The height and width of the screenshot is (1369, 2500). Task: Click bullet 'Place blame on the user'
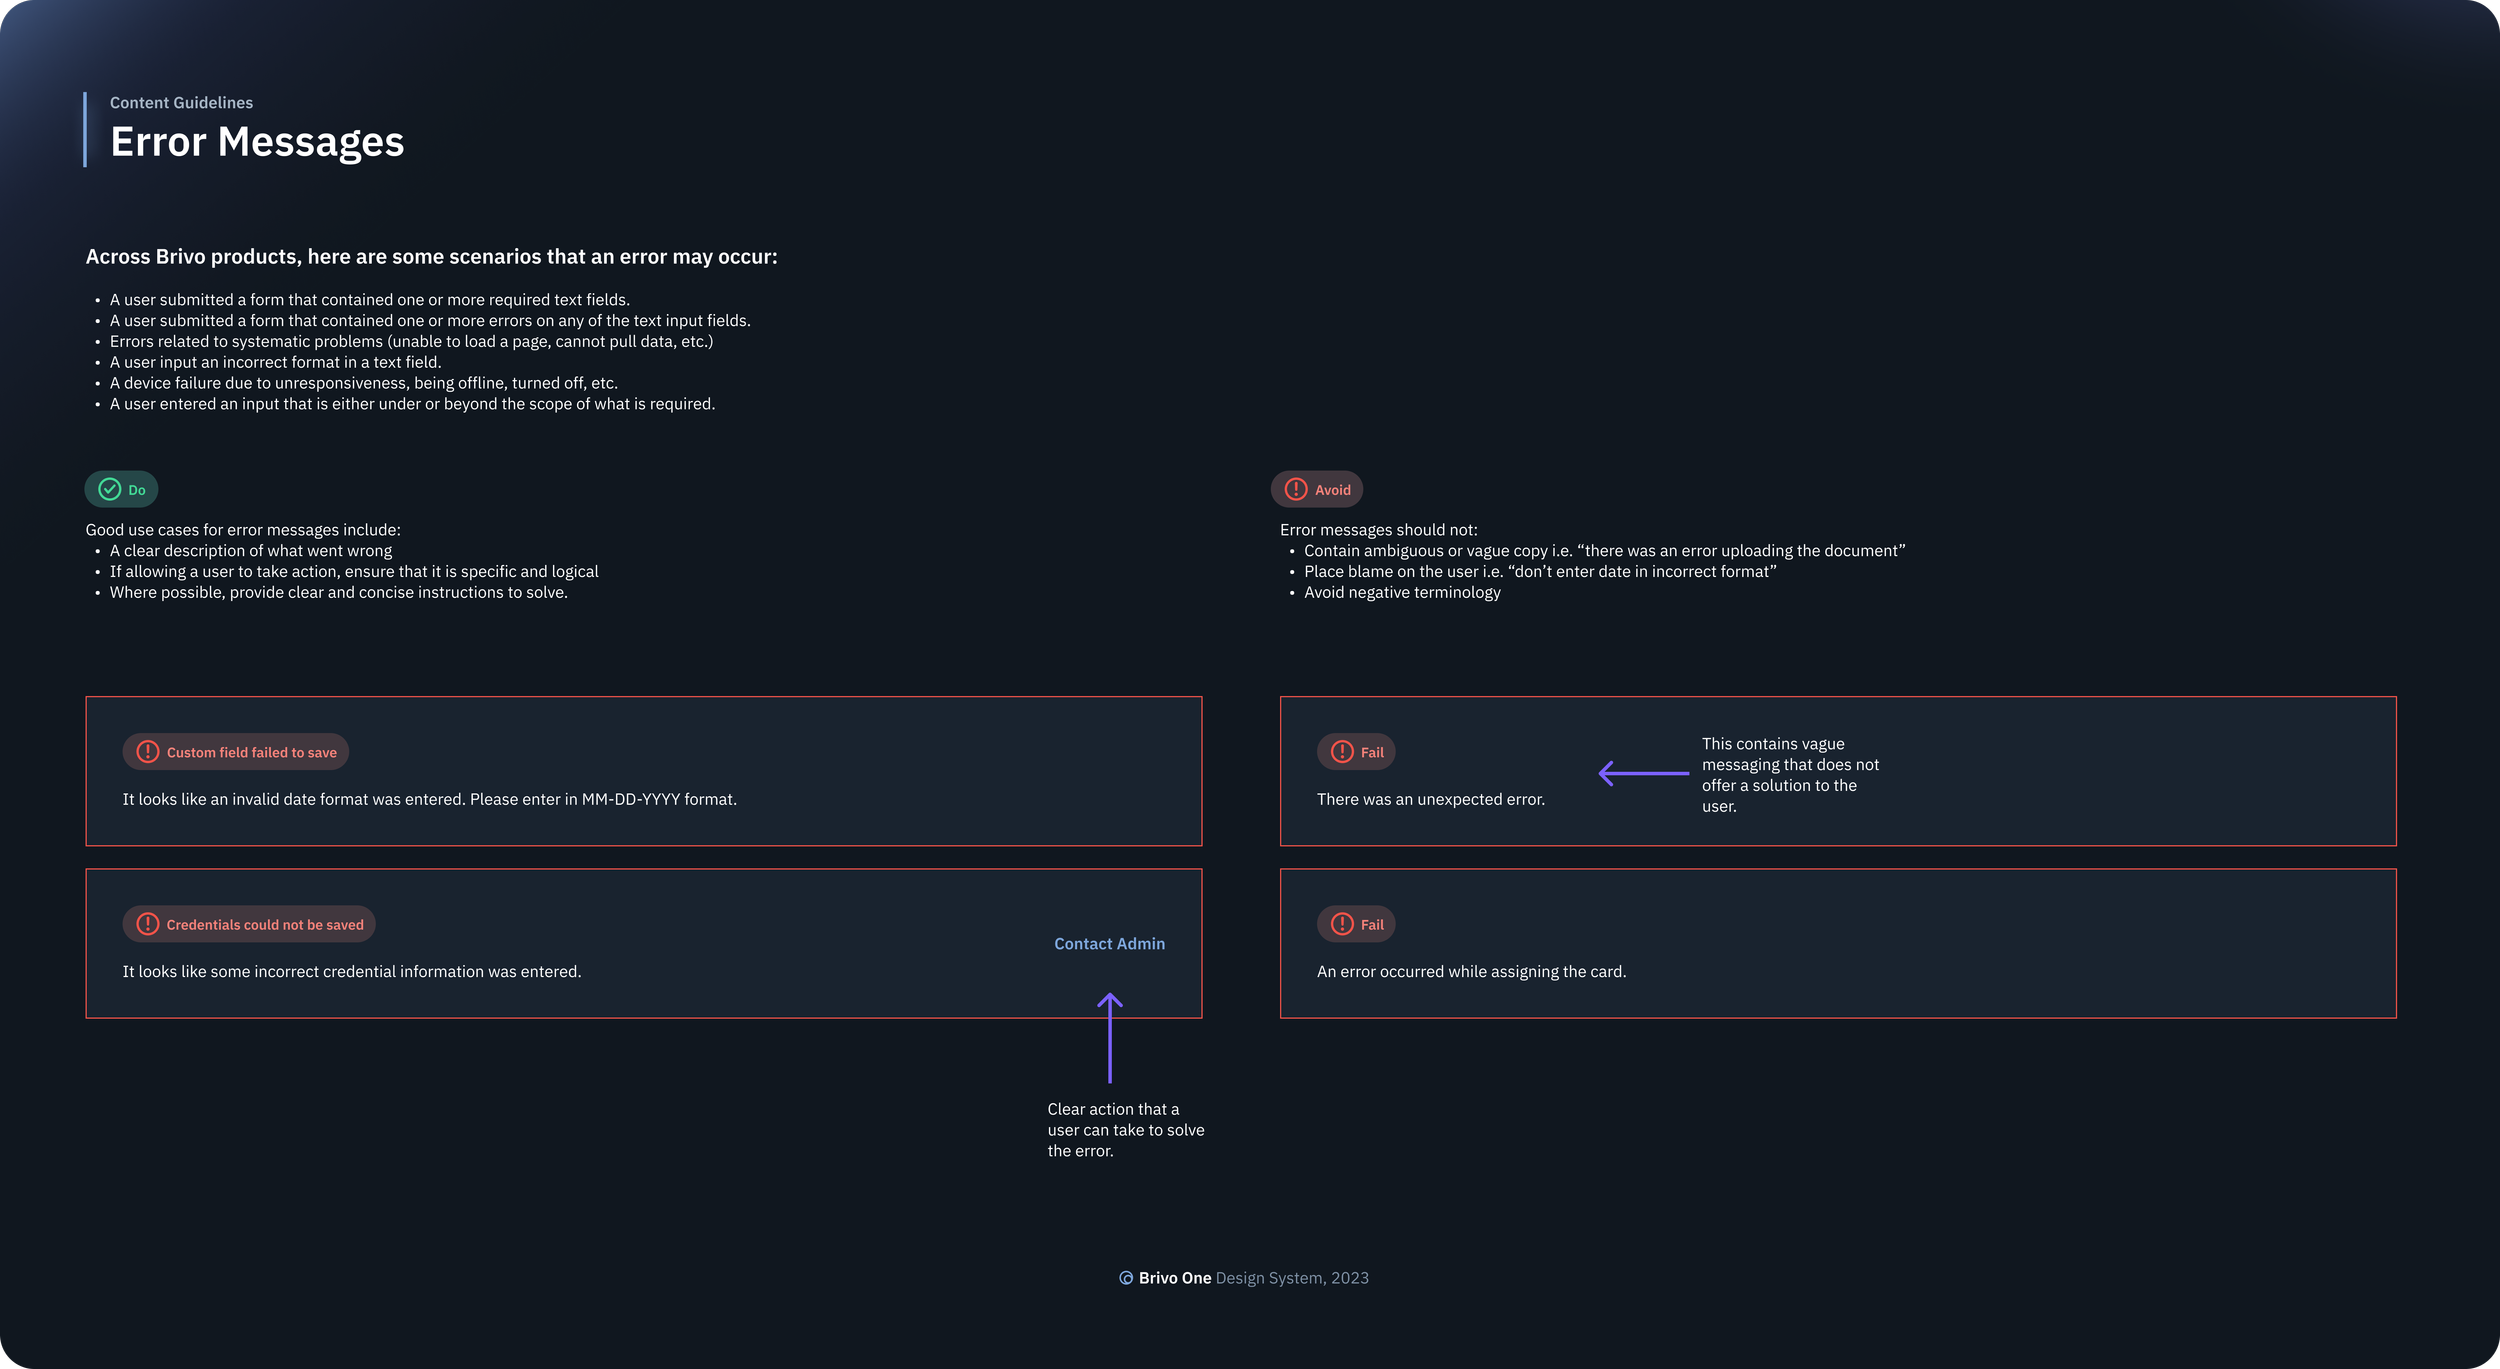(1540, 572)
